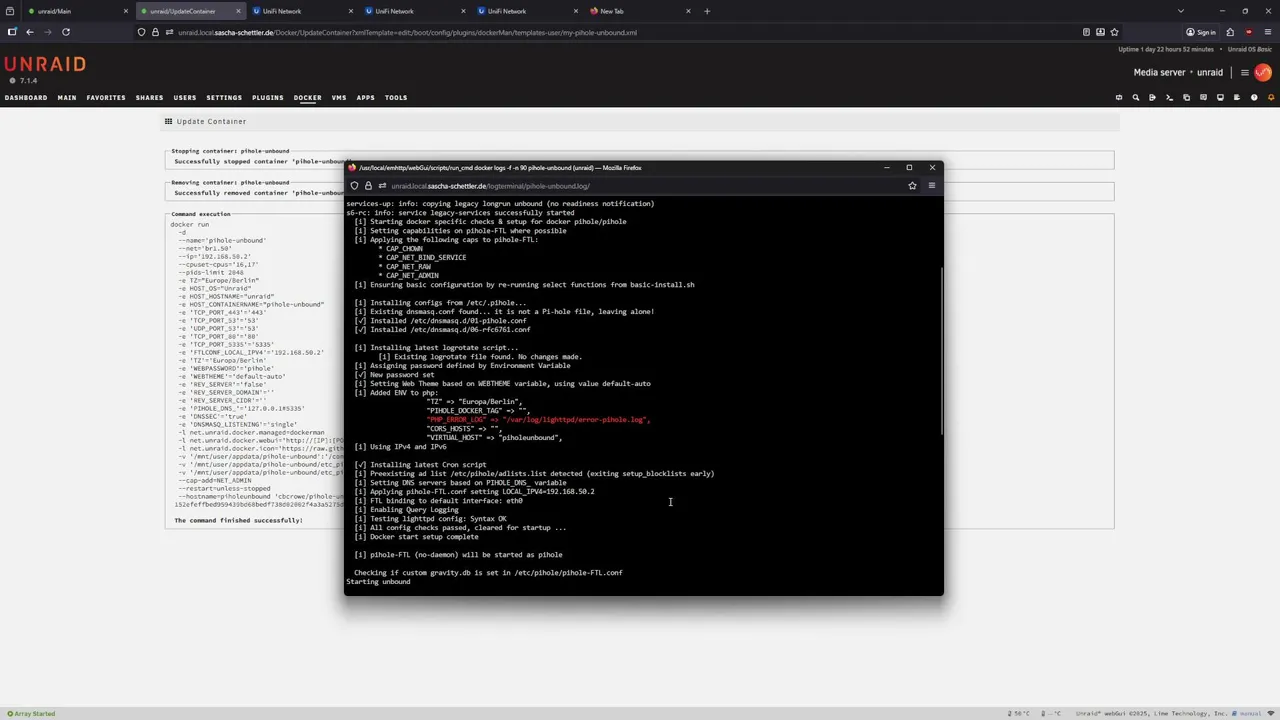Click the copy/windows icon in Unraid toolbar

click(1186, 98)
